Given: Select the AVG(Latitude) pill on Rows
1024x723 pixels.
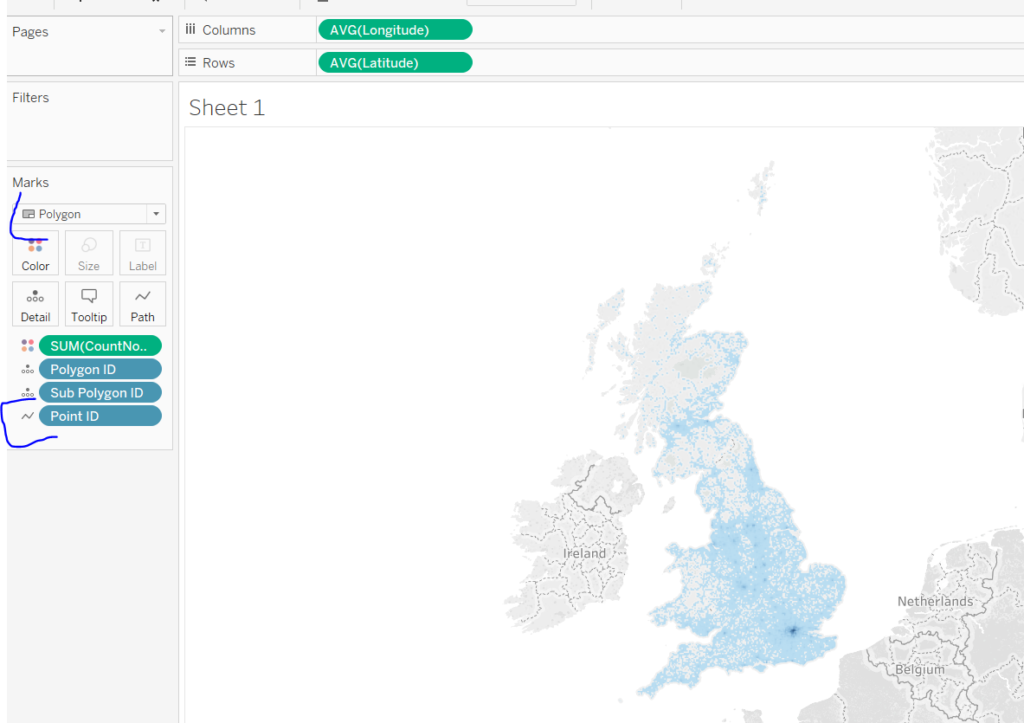Looking at the screenshot, I should click(394, 63).
